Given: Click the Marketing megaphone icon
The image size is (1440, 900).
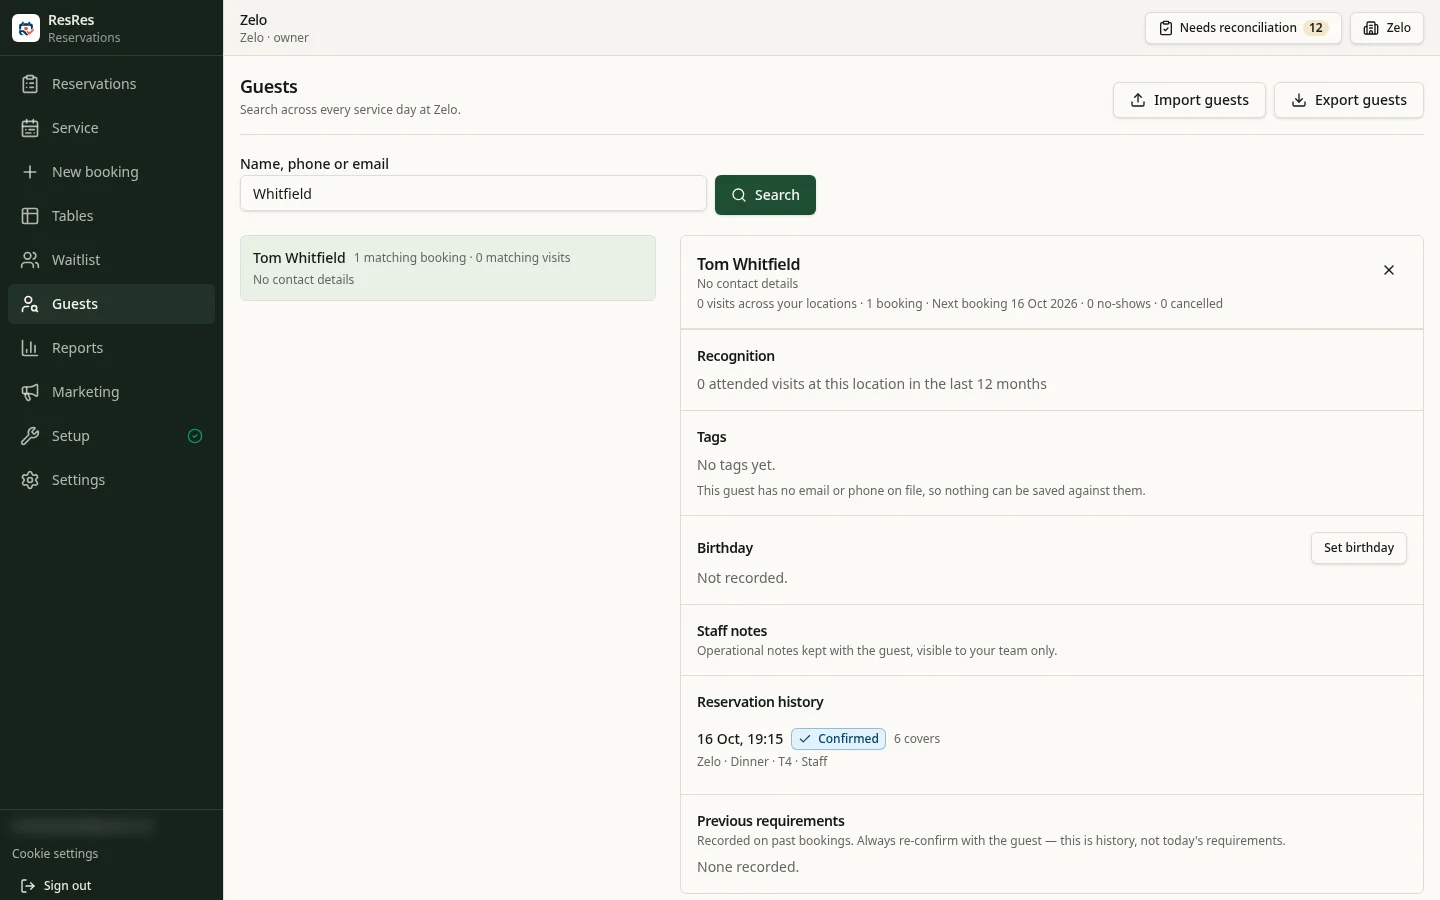Looking at the screenshot, I should pos(30,392).
